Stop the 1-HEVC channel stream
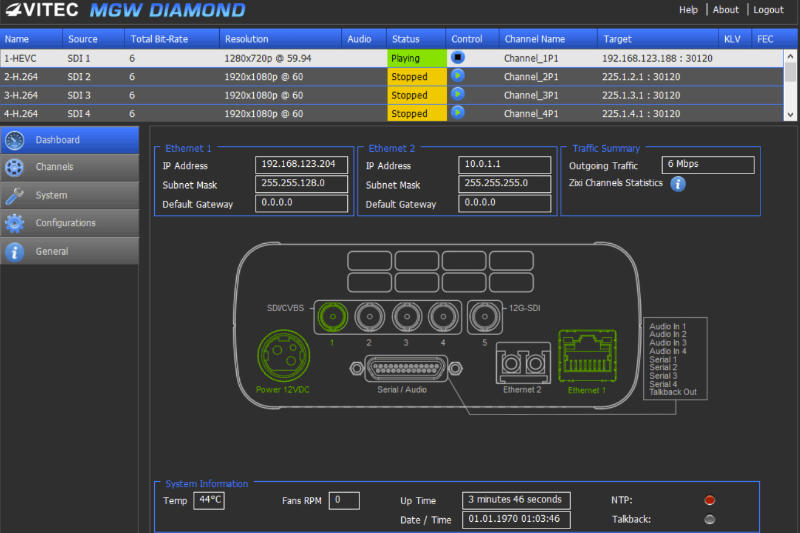The image size is (800, 533). (458, 58)
